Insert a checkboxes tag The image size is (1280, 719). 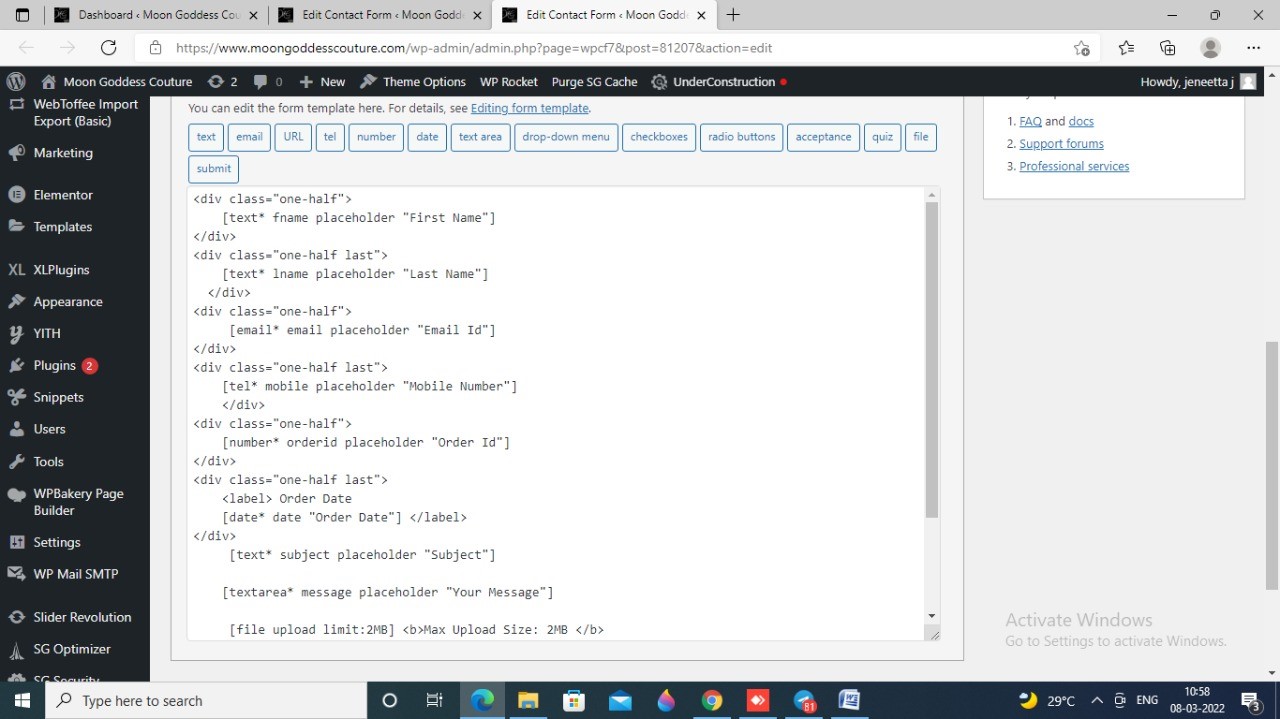[x=659, y=137]
